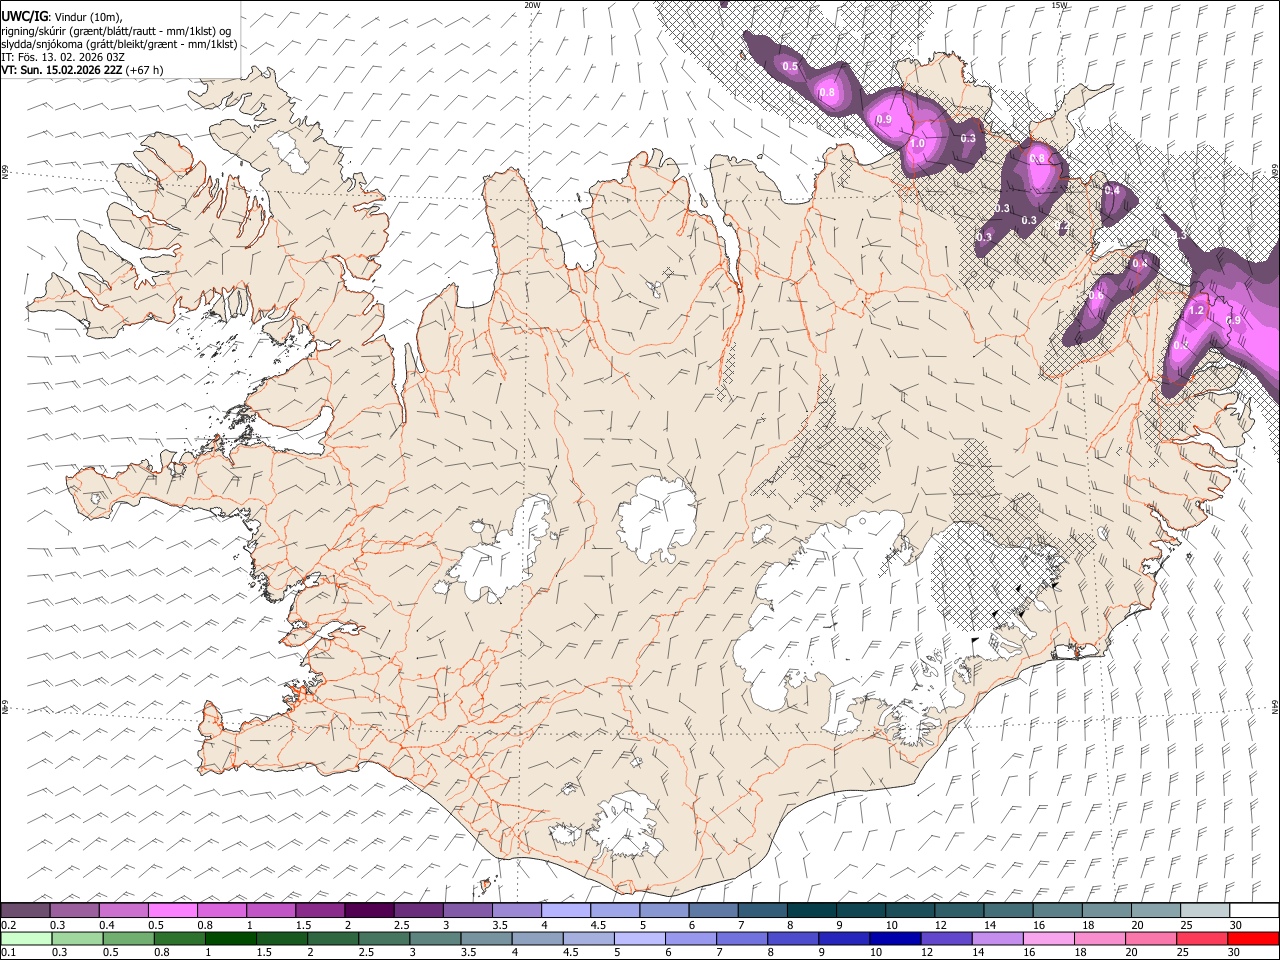Click the 'slydda/snjókoma' legend description line
This screenshot has width=1280, height=960.
[119, 44]
